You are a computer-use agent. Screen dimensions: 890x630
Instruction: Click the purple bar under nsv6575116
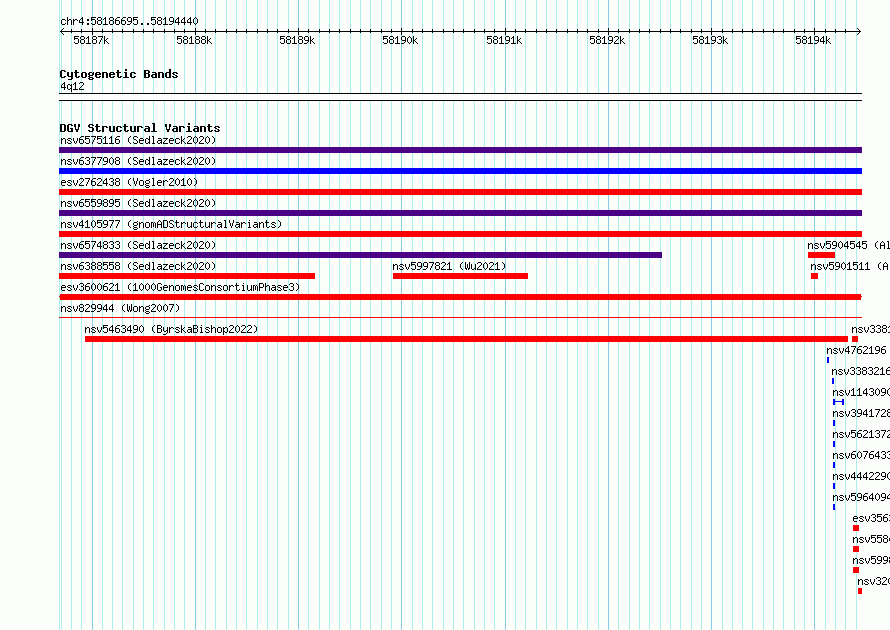[460, 150]
